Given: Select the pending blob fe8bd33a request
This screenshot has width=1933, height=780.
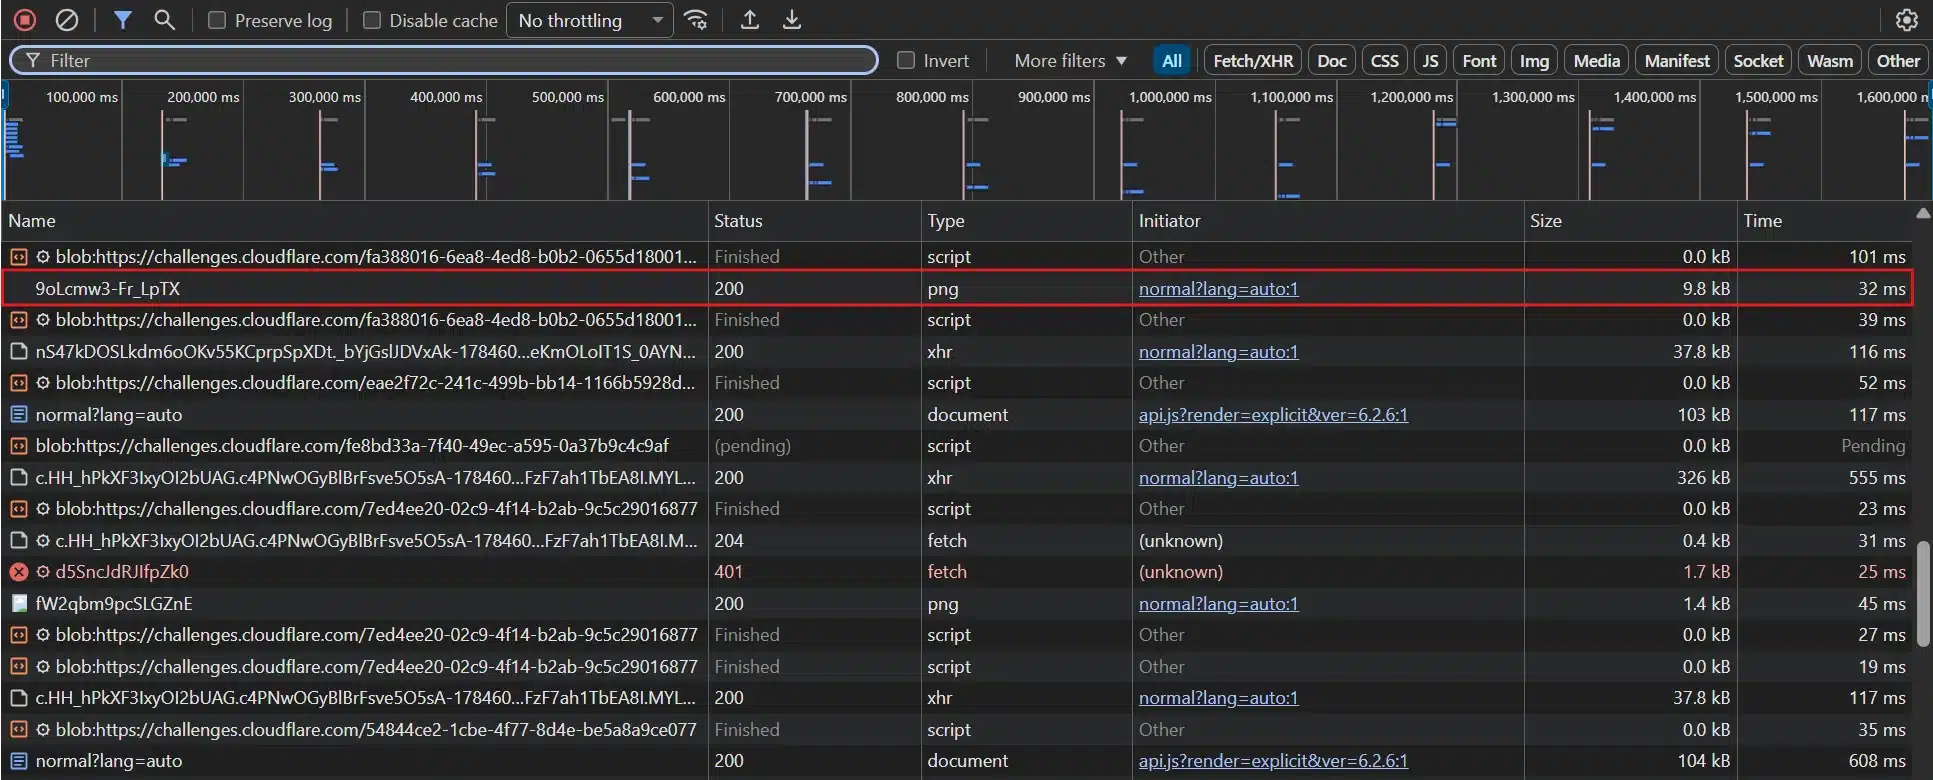Looking at the screenshot, I should [x=957, y=446].
